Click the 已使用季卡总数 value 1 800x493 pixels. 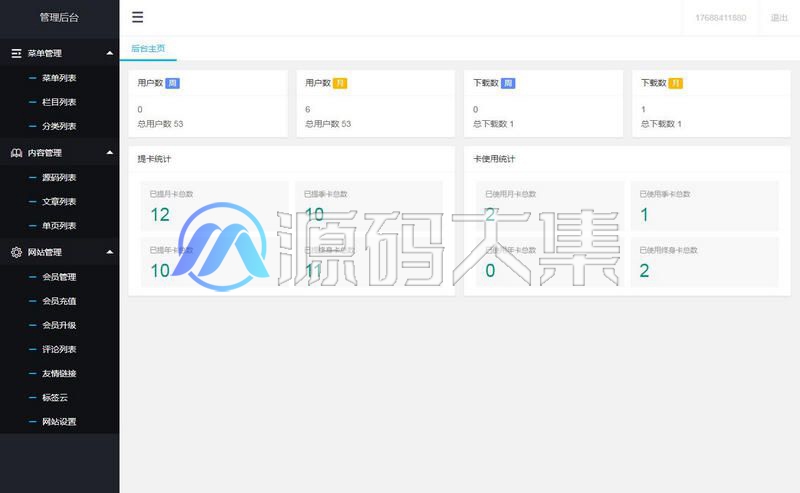[644, 215]
